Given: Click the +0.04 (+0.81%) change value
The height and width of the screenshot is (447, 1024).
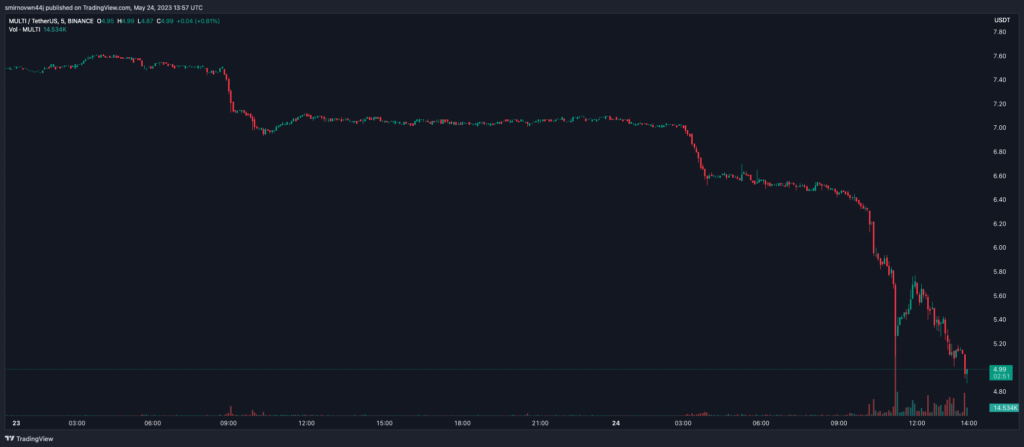Looking at the screenshot, I should pos(199,22).
